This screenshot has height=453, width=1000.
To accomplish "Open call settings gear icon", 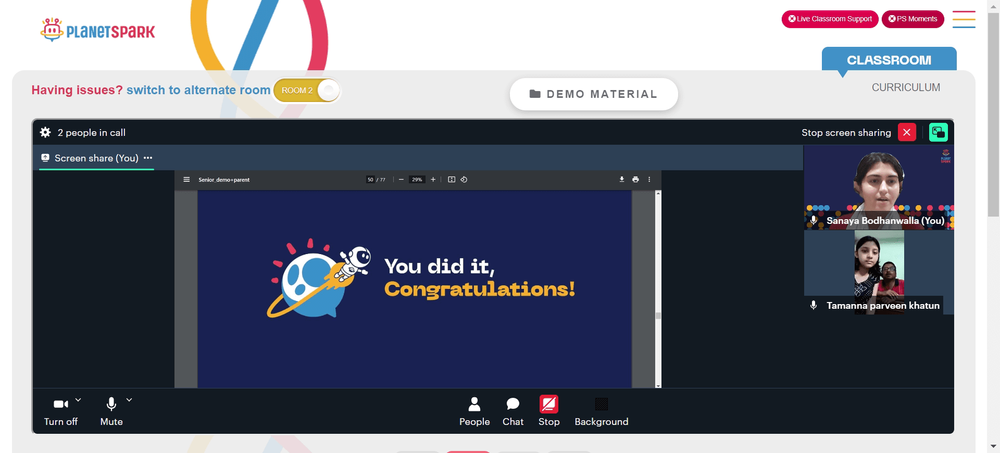I will point(45,133).
